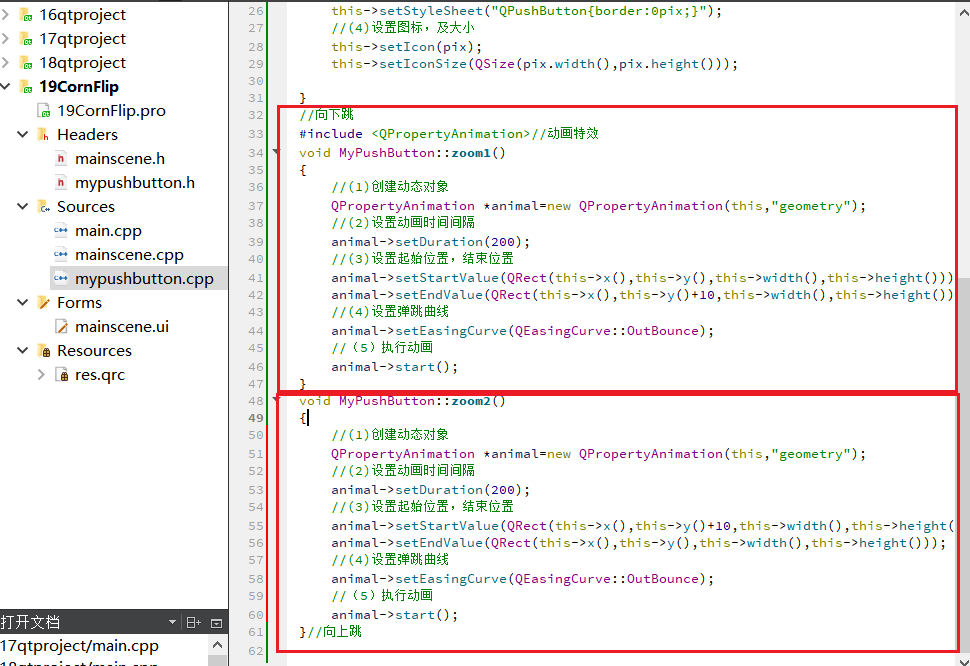The image size is (970, 666).
Task: Select mypushbutton.cpp in the tree
Action: coord(144,279)
